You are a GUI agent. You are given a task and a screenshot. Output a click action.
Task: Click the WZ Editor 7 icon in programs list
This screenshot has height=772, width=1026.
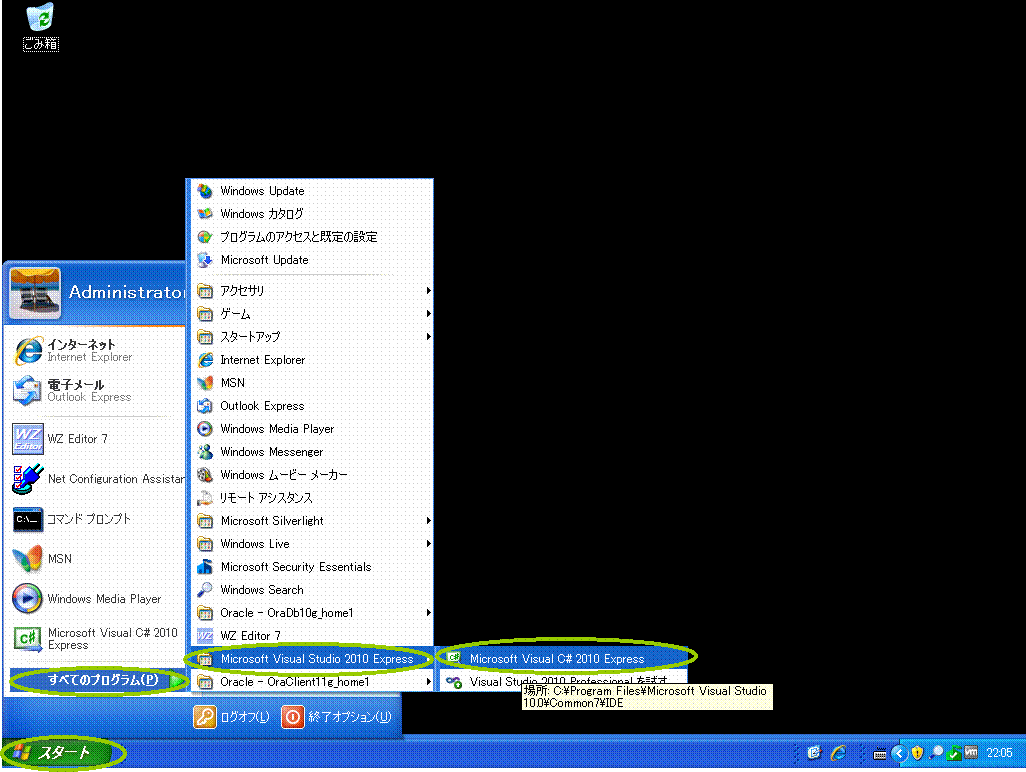tap(205, 635)
